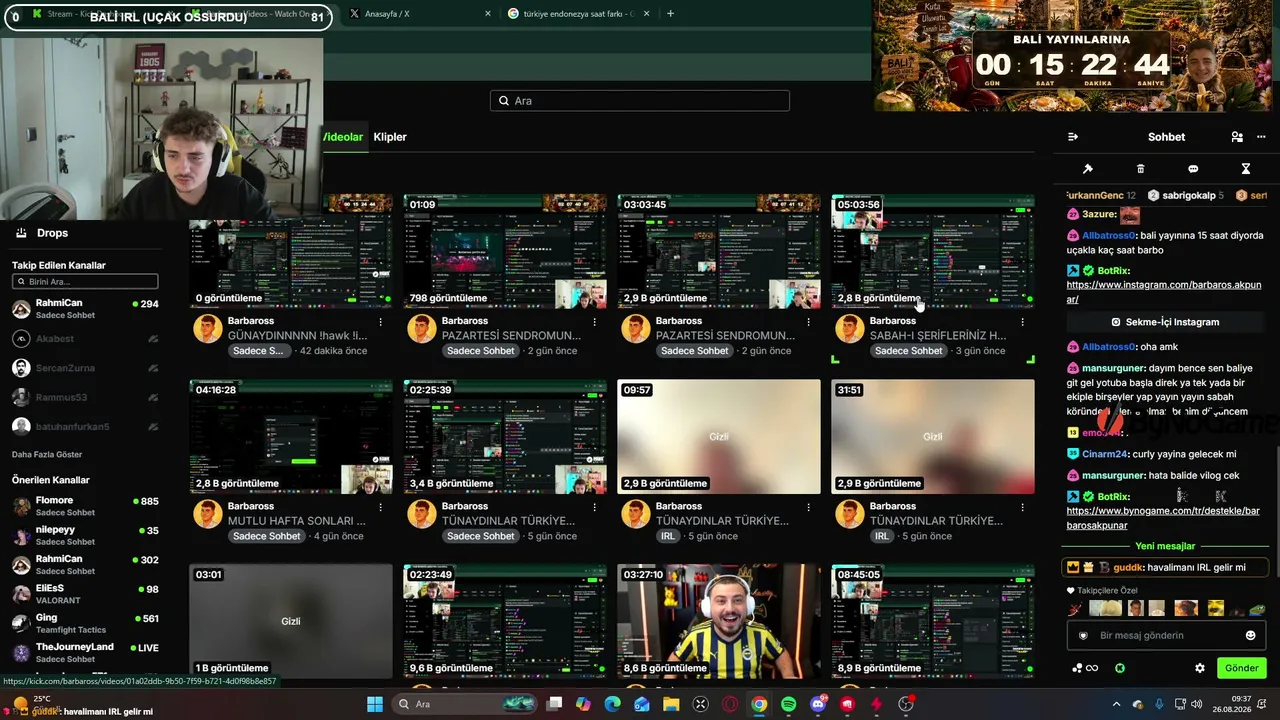This screenshot has width=1280, height=720.
Task: Open options menu for MUTLU HAFTA SONLARI video
Action: coord(381,507)
